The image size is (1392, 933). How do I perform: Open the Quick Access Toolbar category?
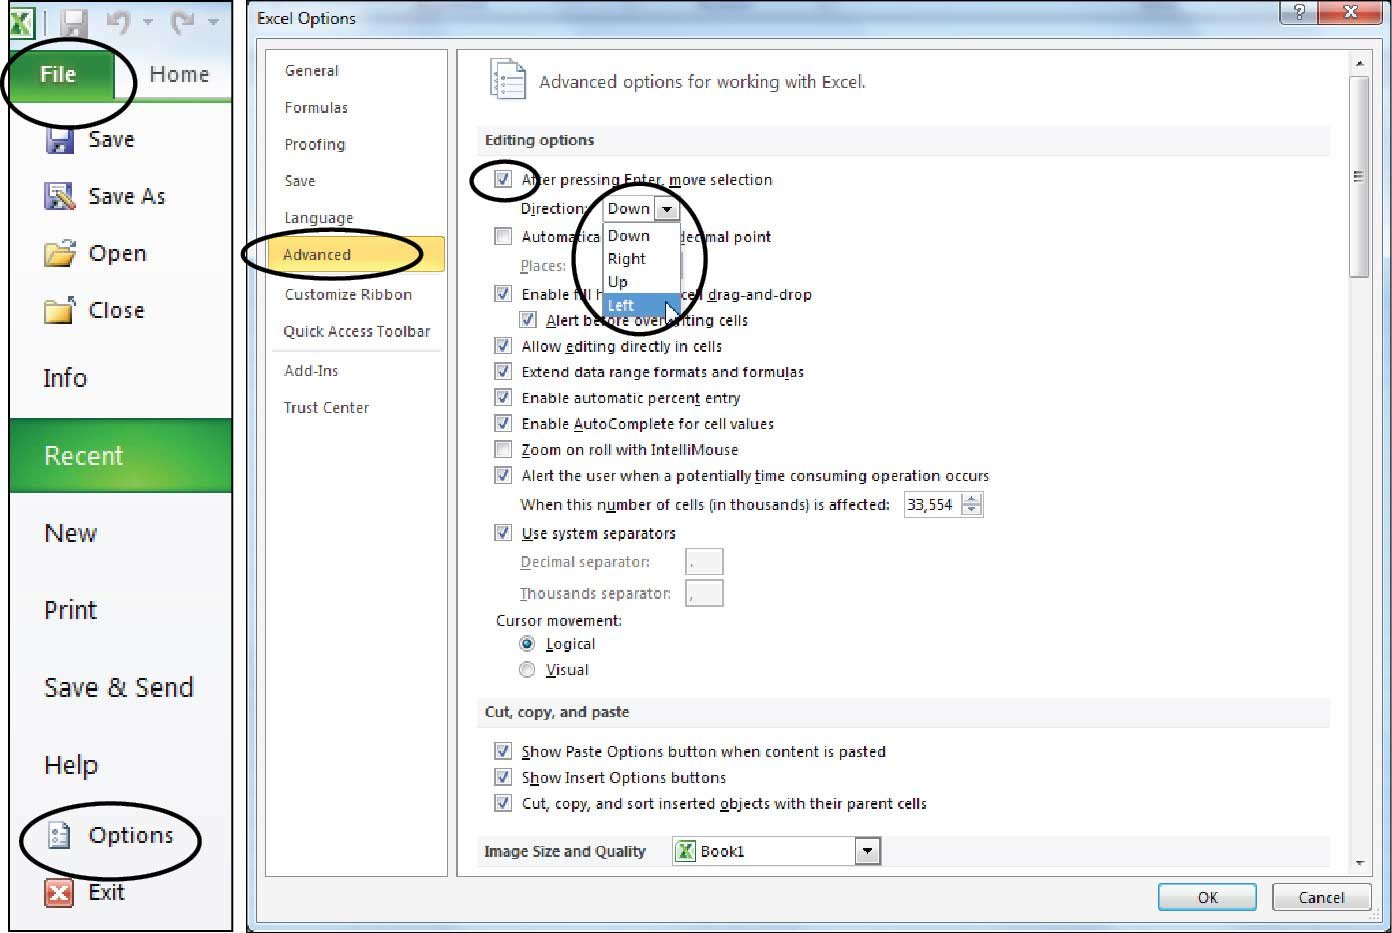coord(357,332)
